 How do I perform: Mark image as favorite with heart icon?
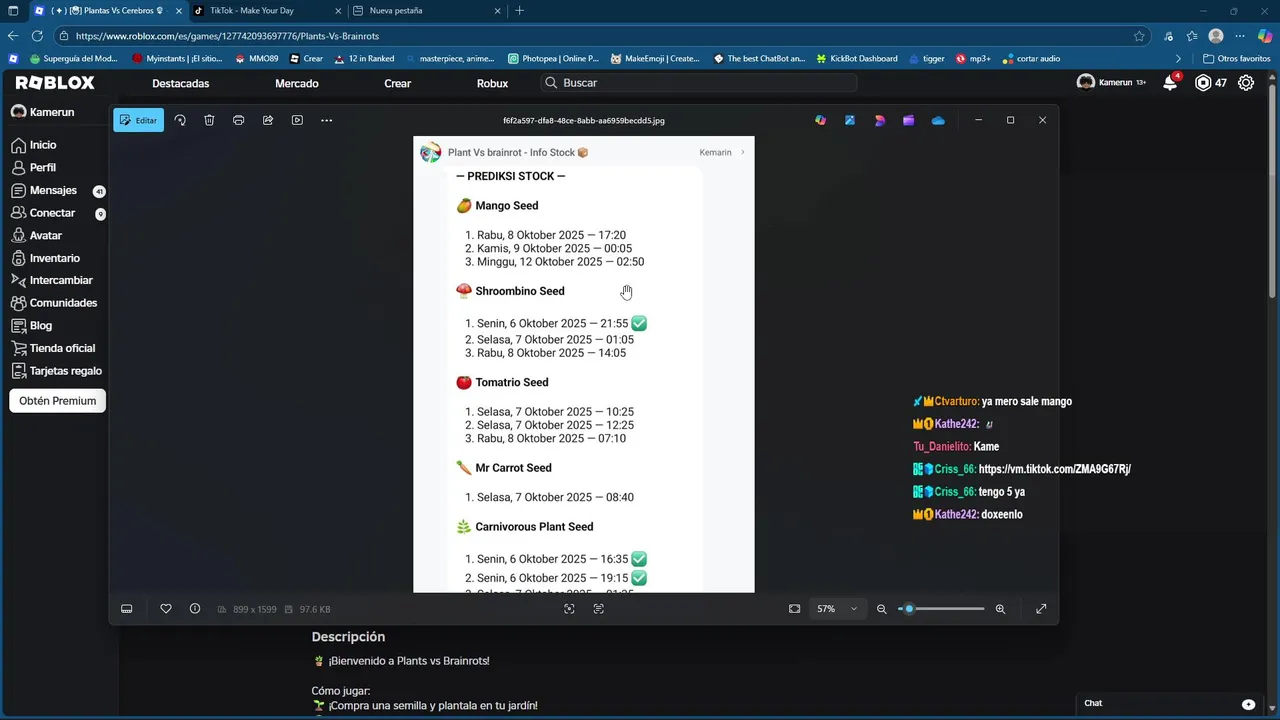166,609
